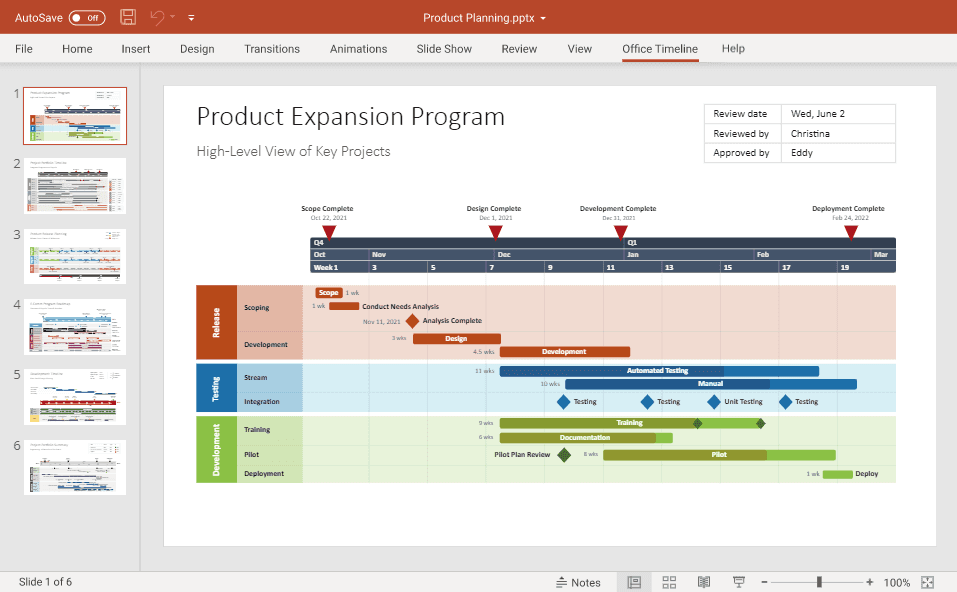957x592 pixels.
Task: Switch to Normal view icon
Action: [634, 581]
